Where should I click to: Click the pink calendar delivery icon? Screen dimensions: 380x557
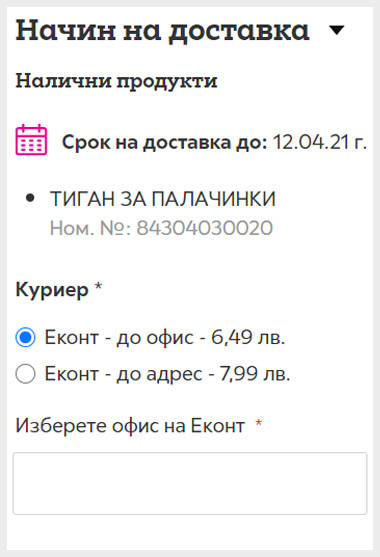pos(31,140)
